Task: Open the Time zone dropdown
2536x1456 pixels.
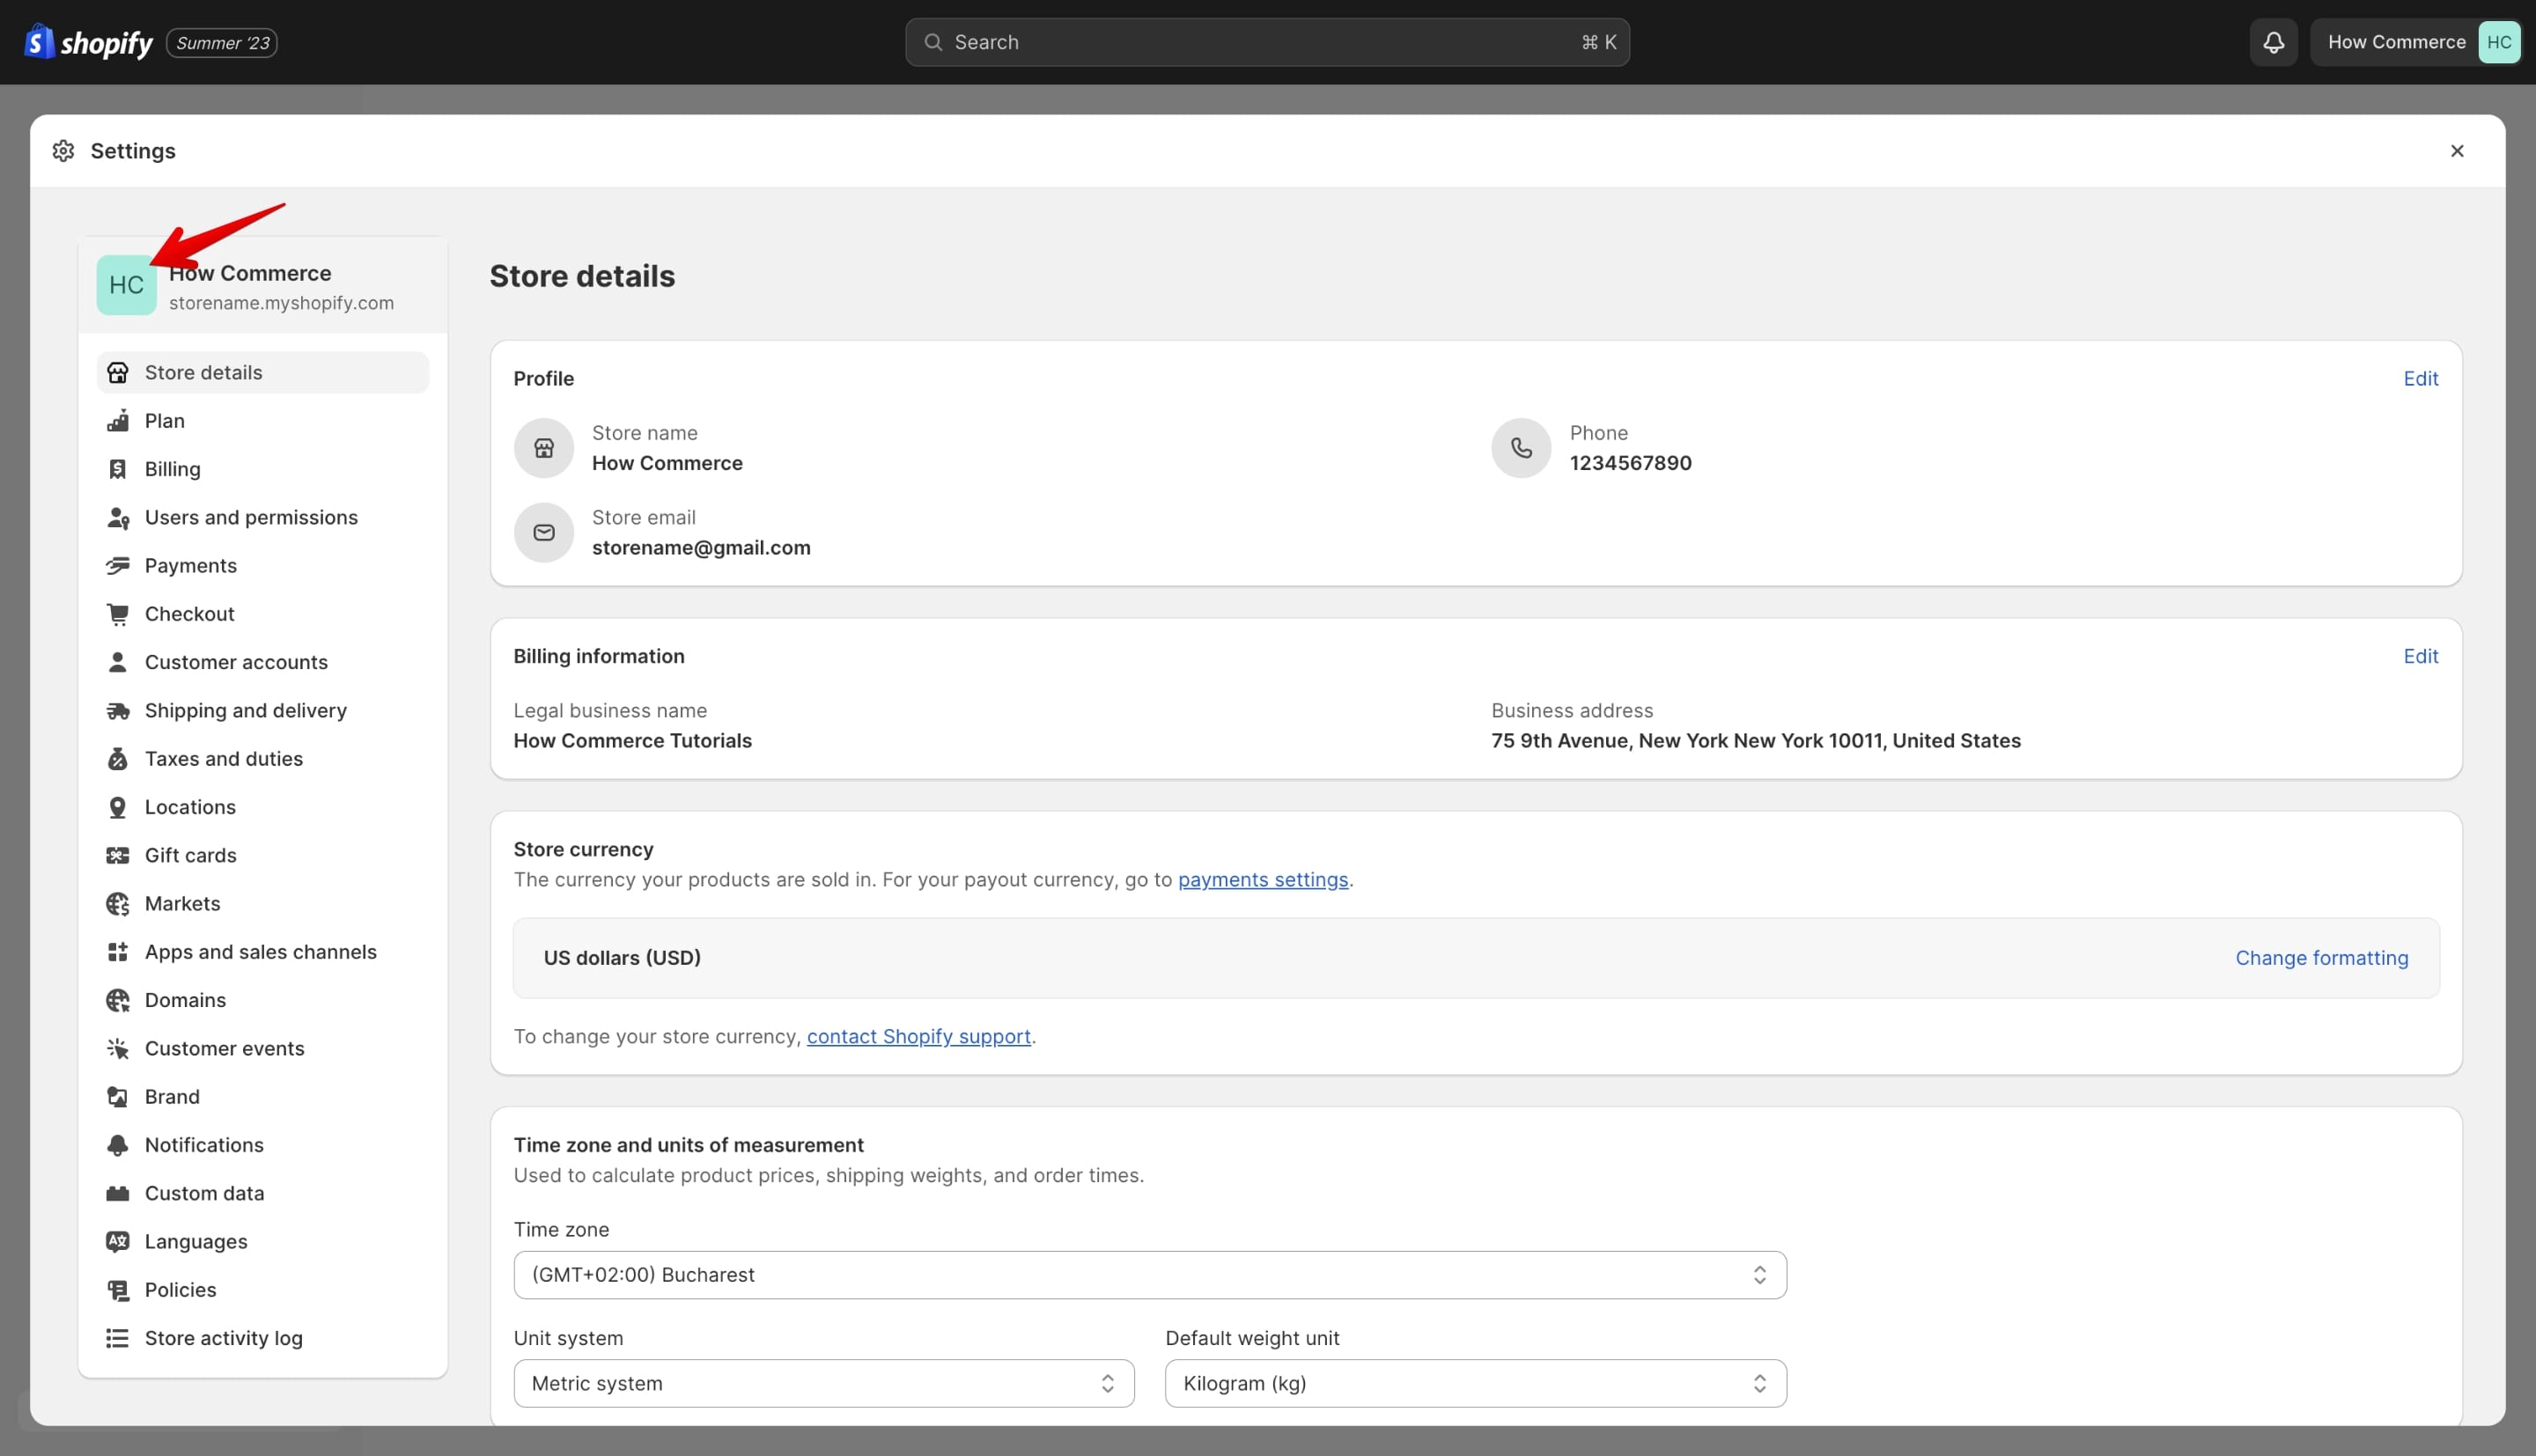Action: 1150,1275
